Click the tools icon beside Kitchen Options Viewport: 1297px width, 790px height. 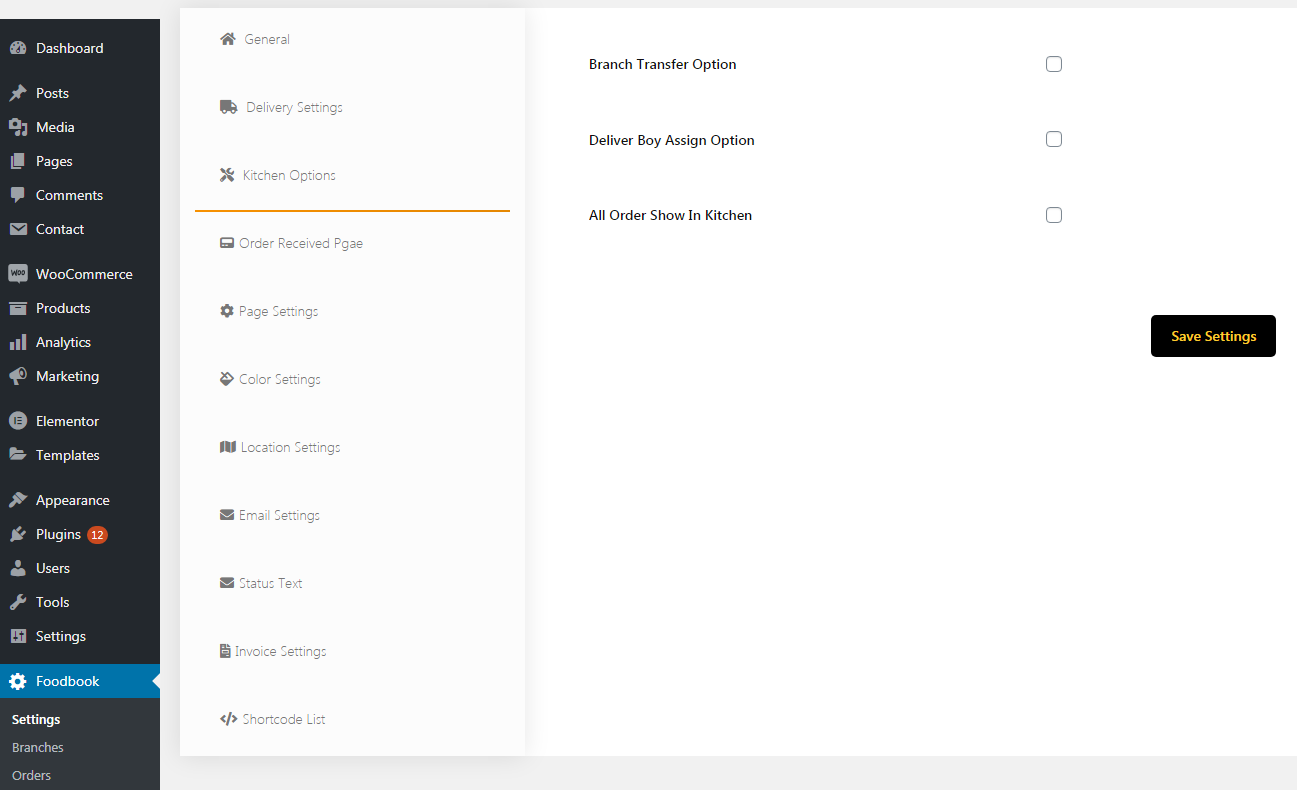point(227,175)
